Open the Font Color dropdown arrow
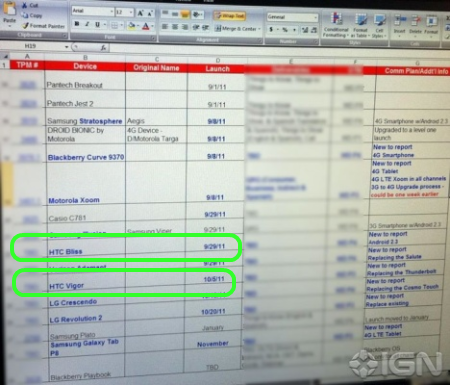 click(152, 26)
